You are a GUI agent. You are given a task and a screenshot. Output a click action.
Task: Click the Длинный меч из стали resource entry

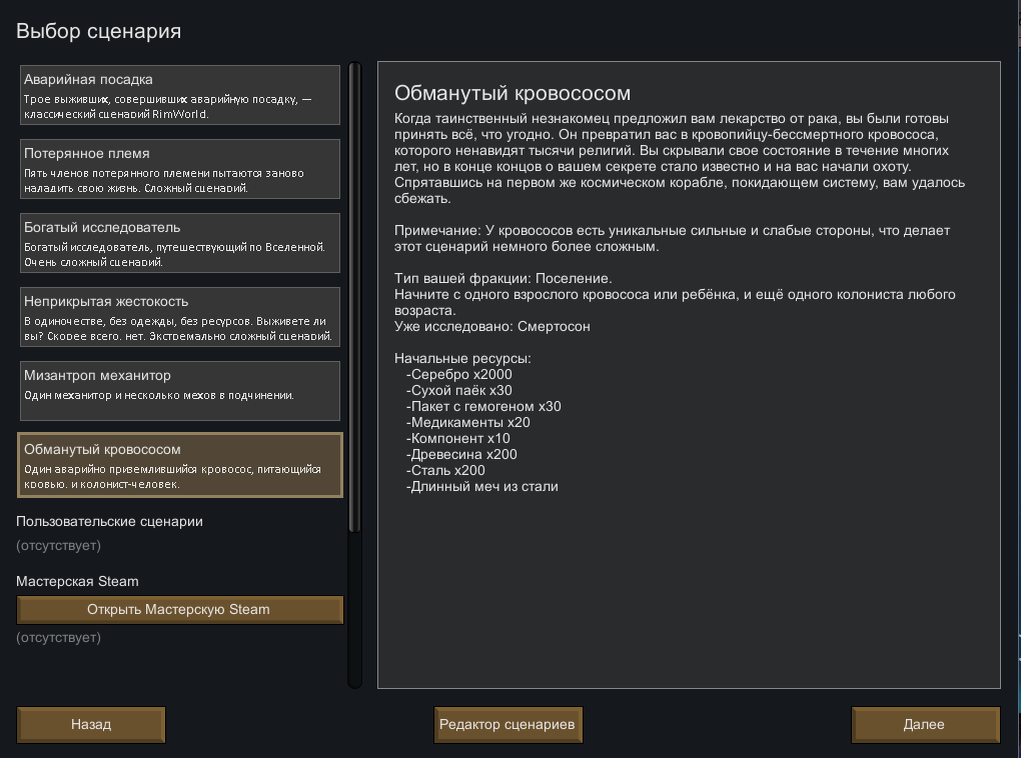[482, 486]
